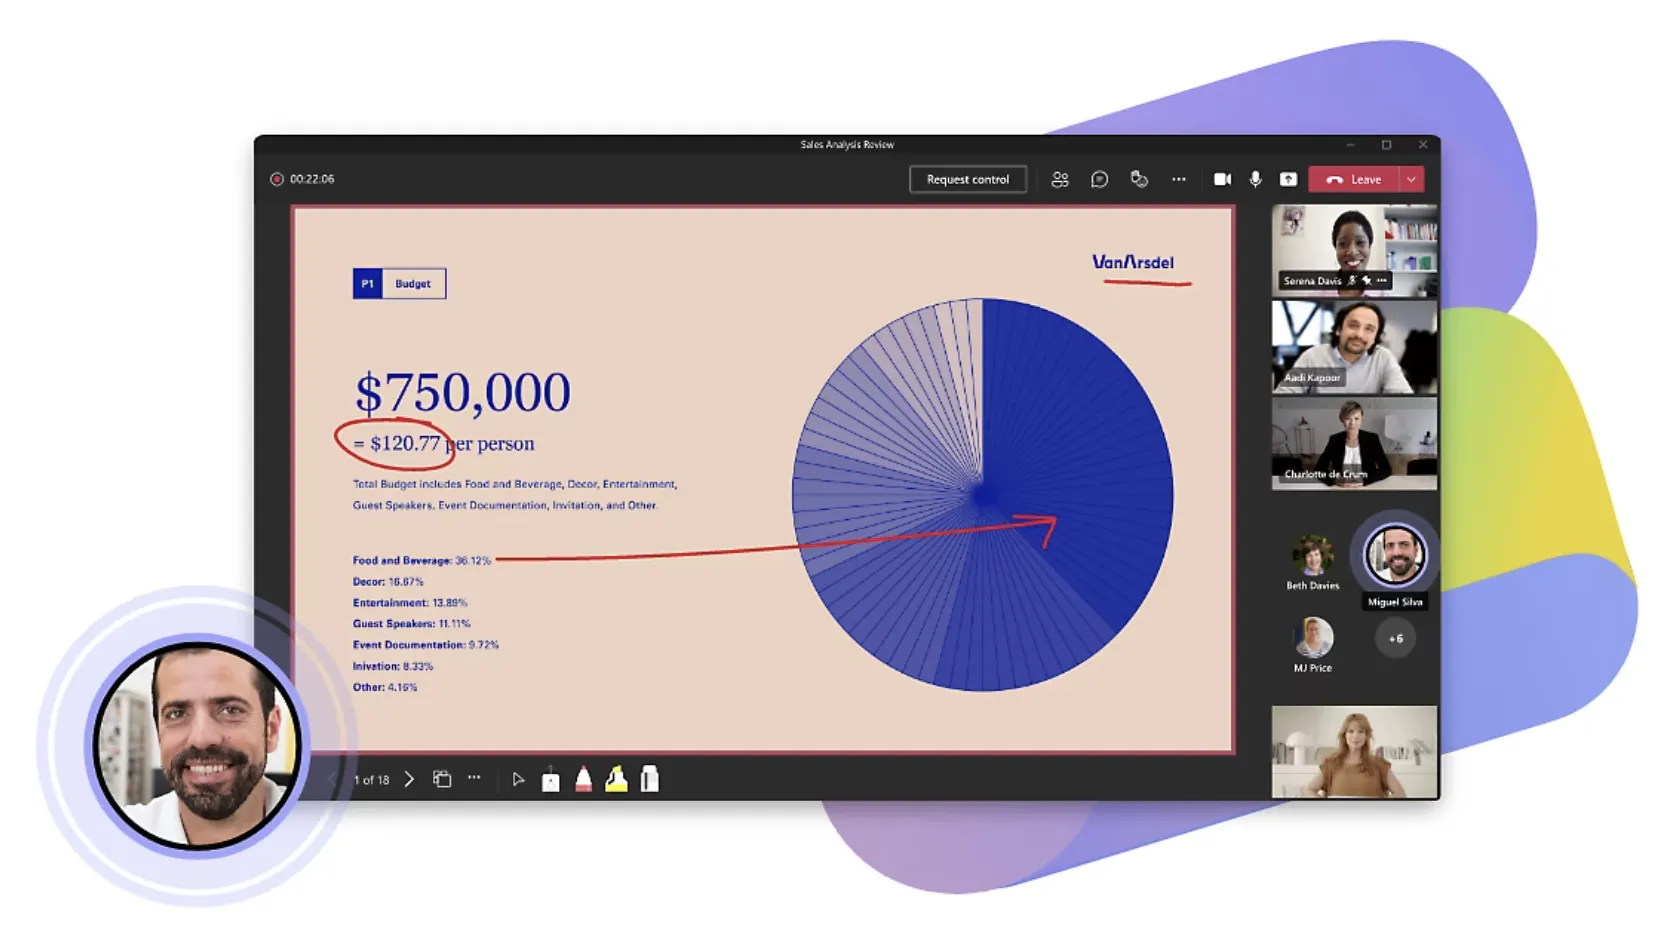
Task: Open the People participants panel
Action: coord(1060,180)
